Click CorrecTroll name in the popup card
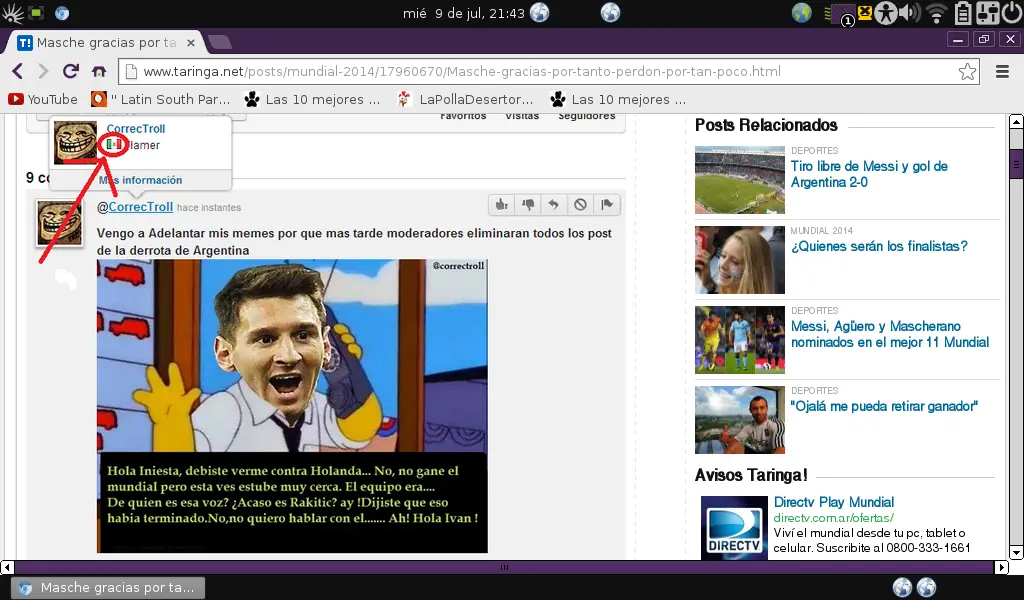 tap(136, 129)
